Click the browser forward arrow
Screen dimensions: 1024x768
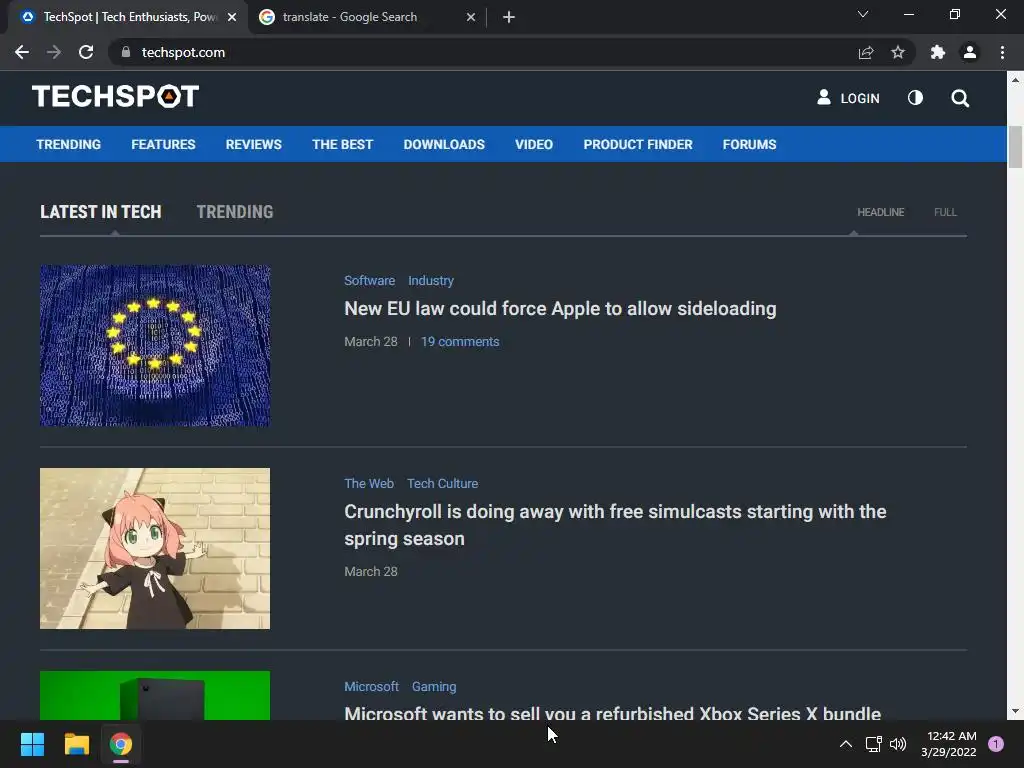coord(54,52)
